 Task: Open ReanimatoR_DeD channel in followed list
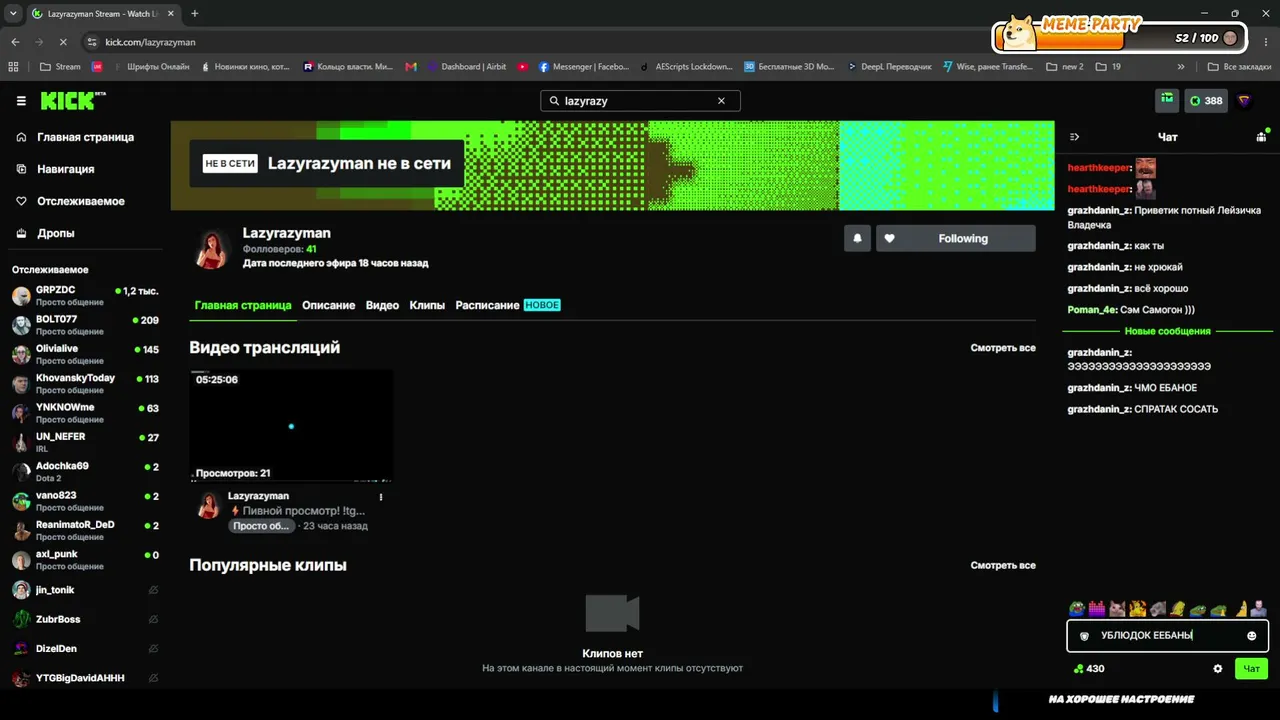[86, 531]
